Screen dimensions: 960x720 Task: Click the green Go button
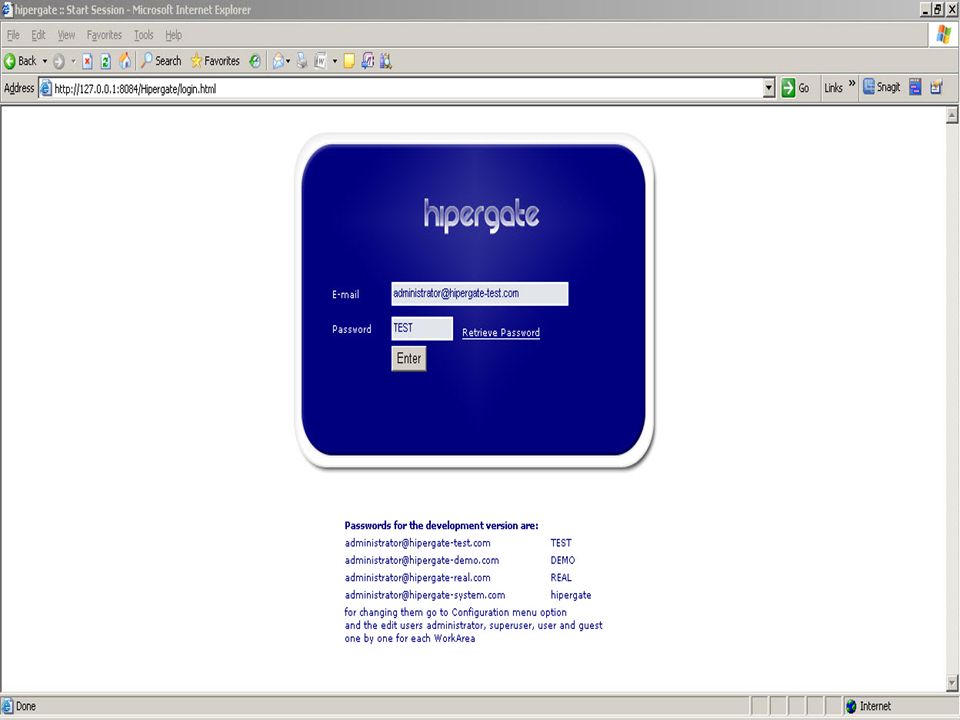795,88
